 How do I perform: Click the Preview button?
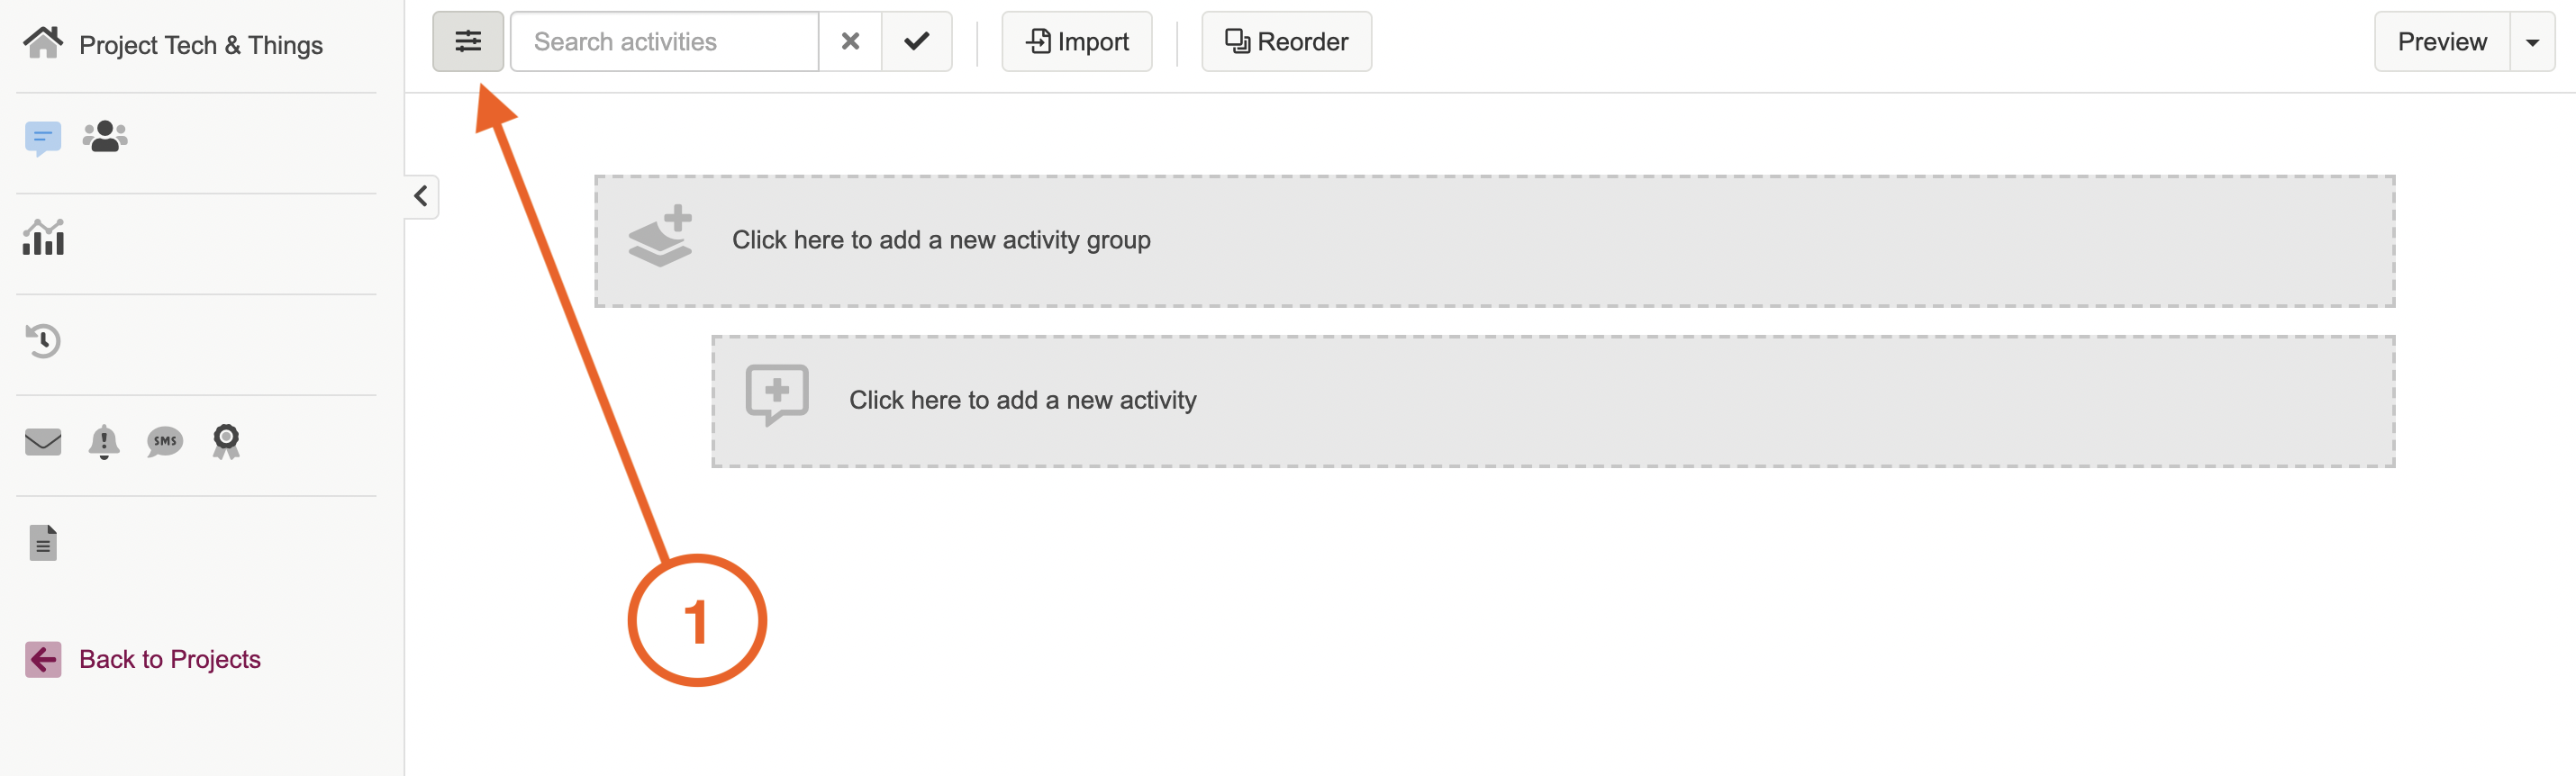(x=2441, y=42)
